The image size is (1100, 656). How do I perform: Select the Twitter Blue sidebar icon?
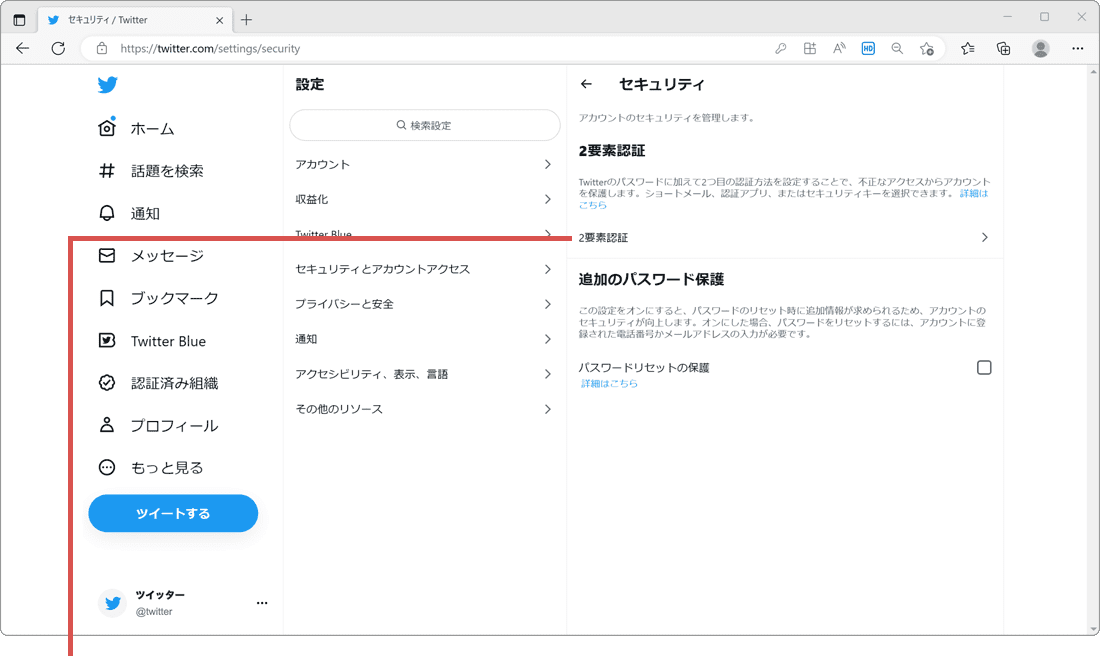(107, 340)
